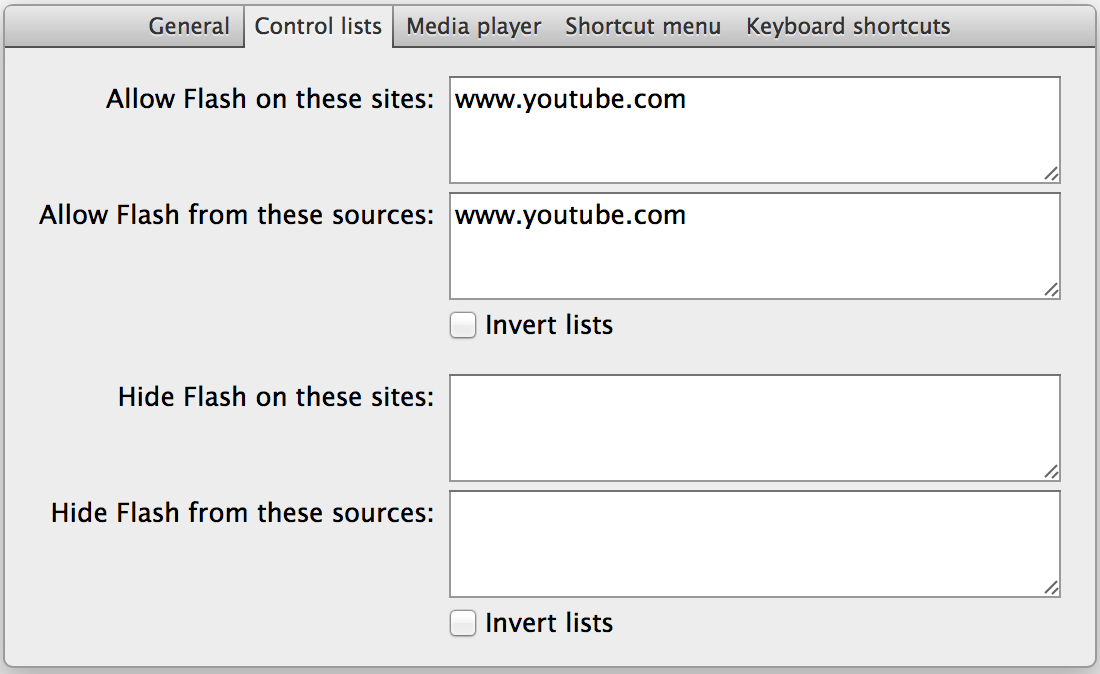Click the 'Hide Flash from these sources:' label
The height and width of the screenshot is (674, 1100).
click(x=243, y=513)
